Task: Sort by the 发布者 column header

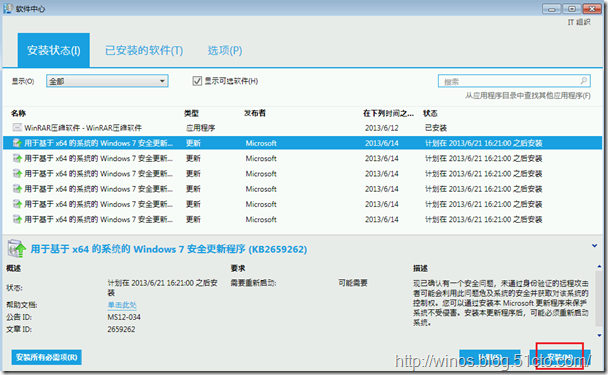Action: point(255,113)
